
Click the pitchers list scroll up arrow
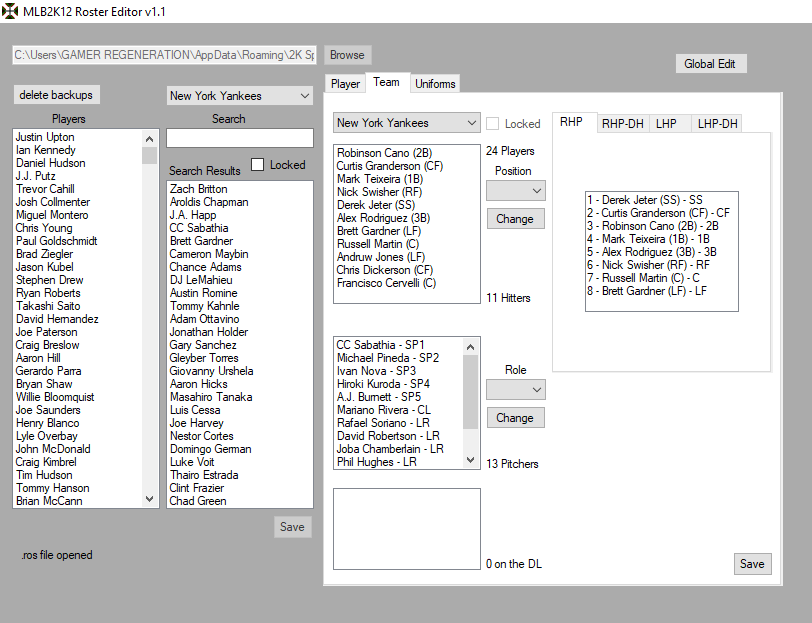point(470,347)
